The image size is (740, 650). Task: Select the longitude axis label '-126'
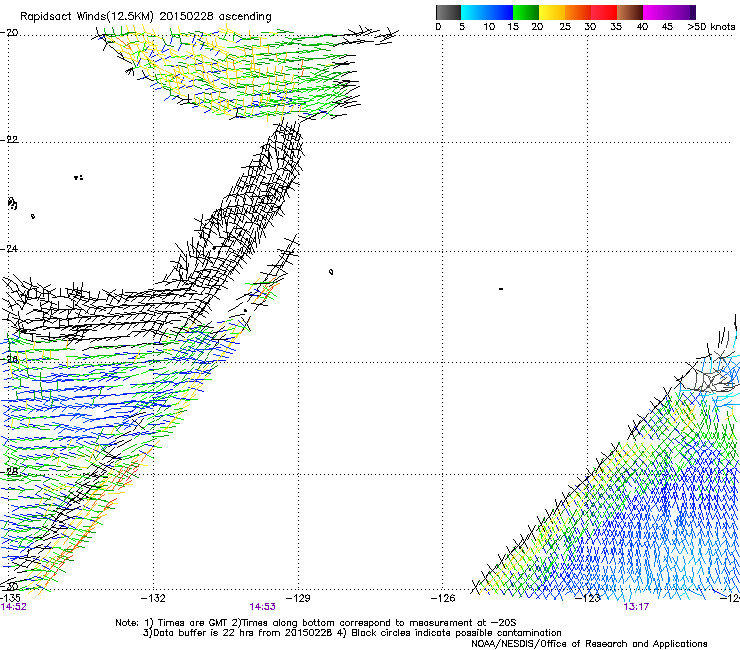(x=443, y=598)
